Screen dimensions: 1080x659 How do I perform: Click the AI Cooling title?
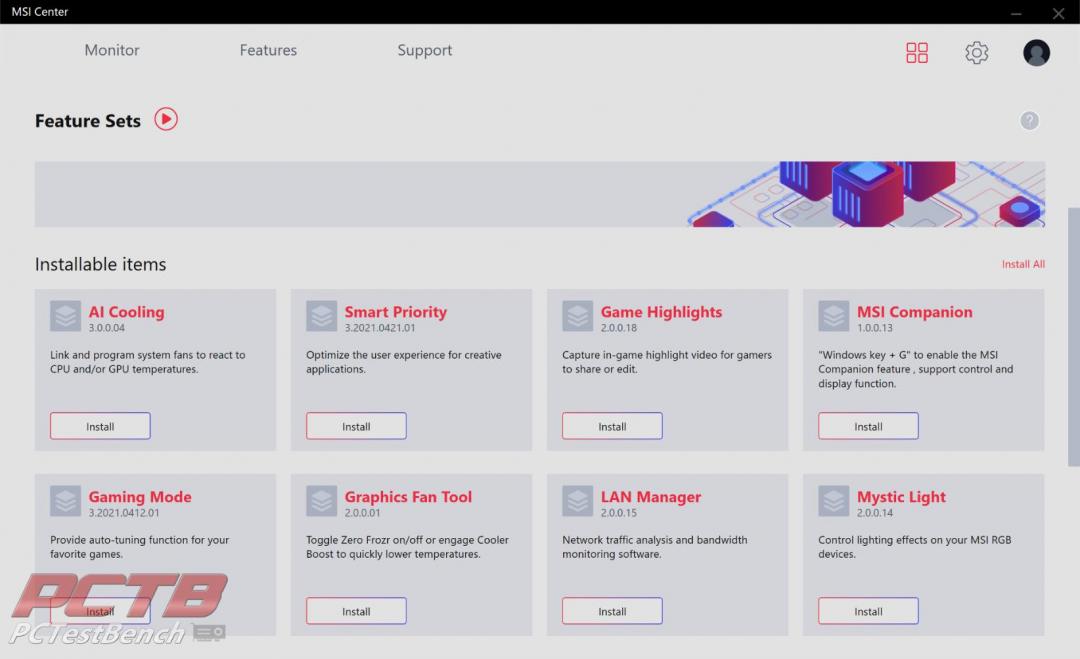point(126,312)
